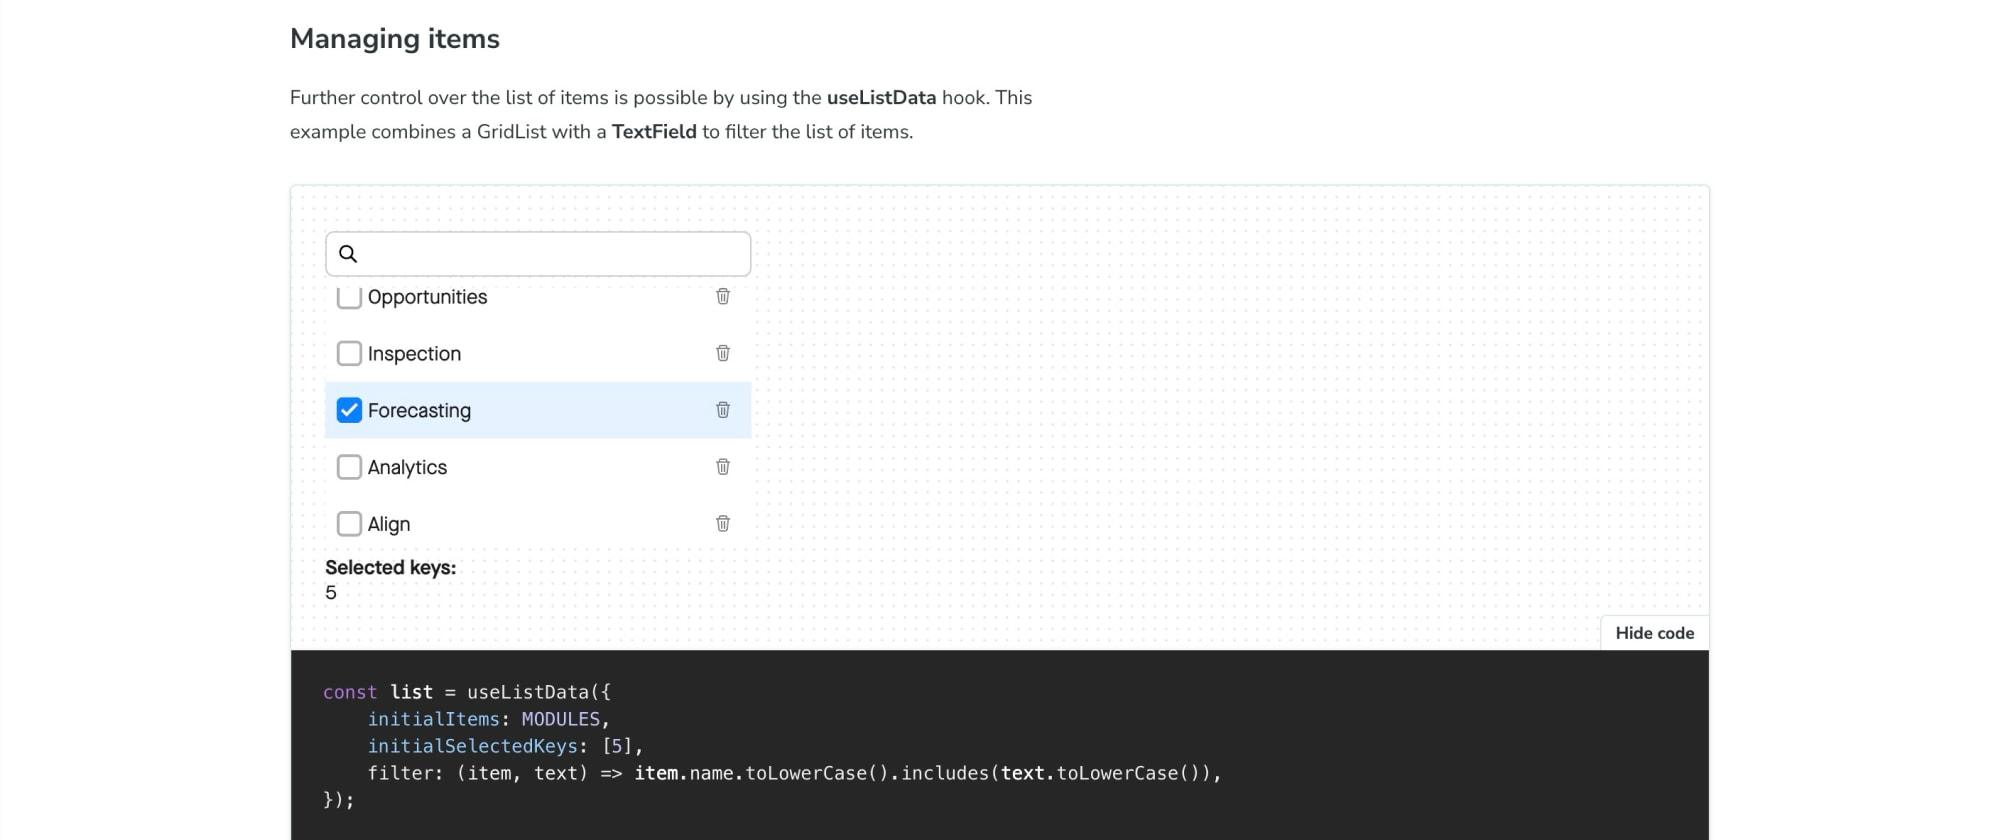Click the Managing items heading

[395, 39]
